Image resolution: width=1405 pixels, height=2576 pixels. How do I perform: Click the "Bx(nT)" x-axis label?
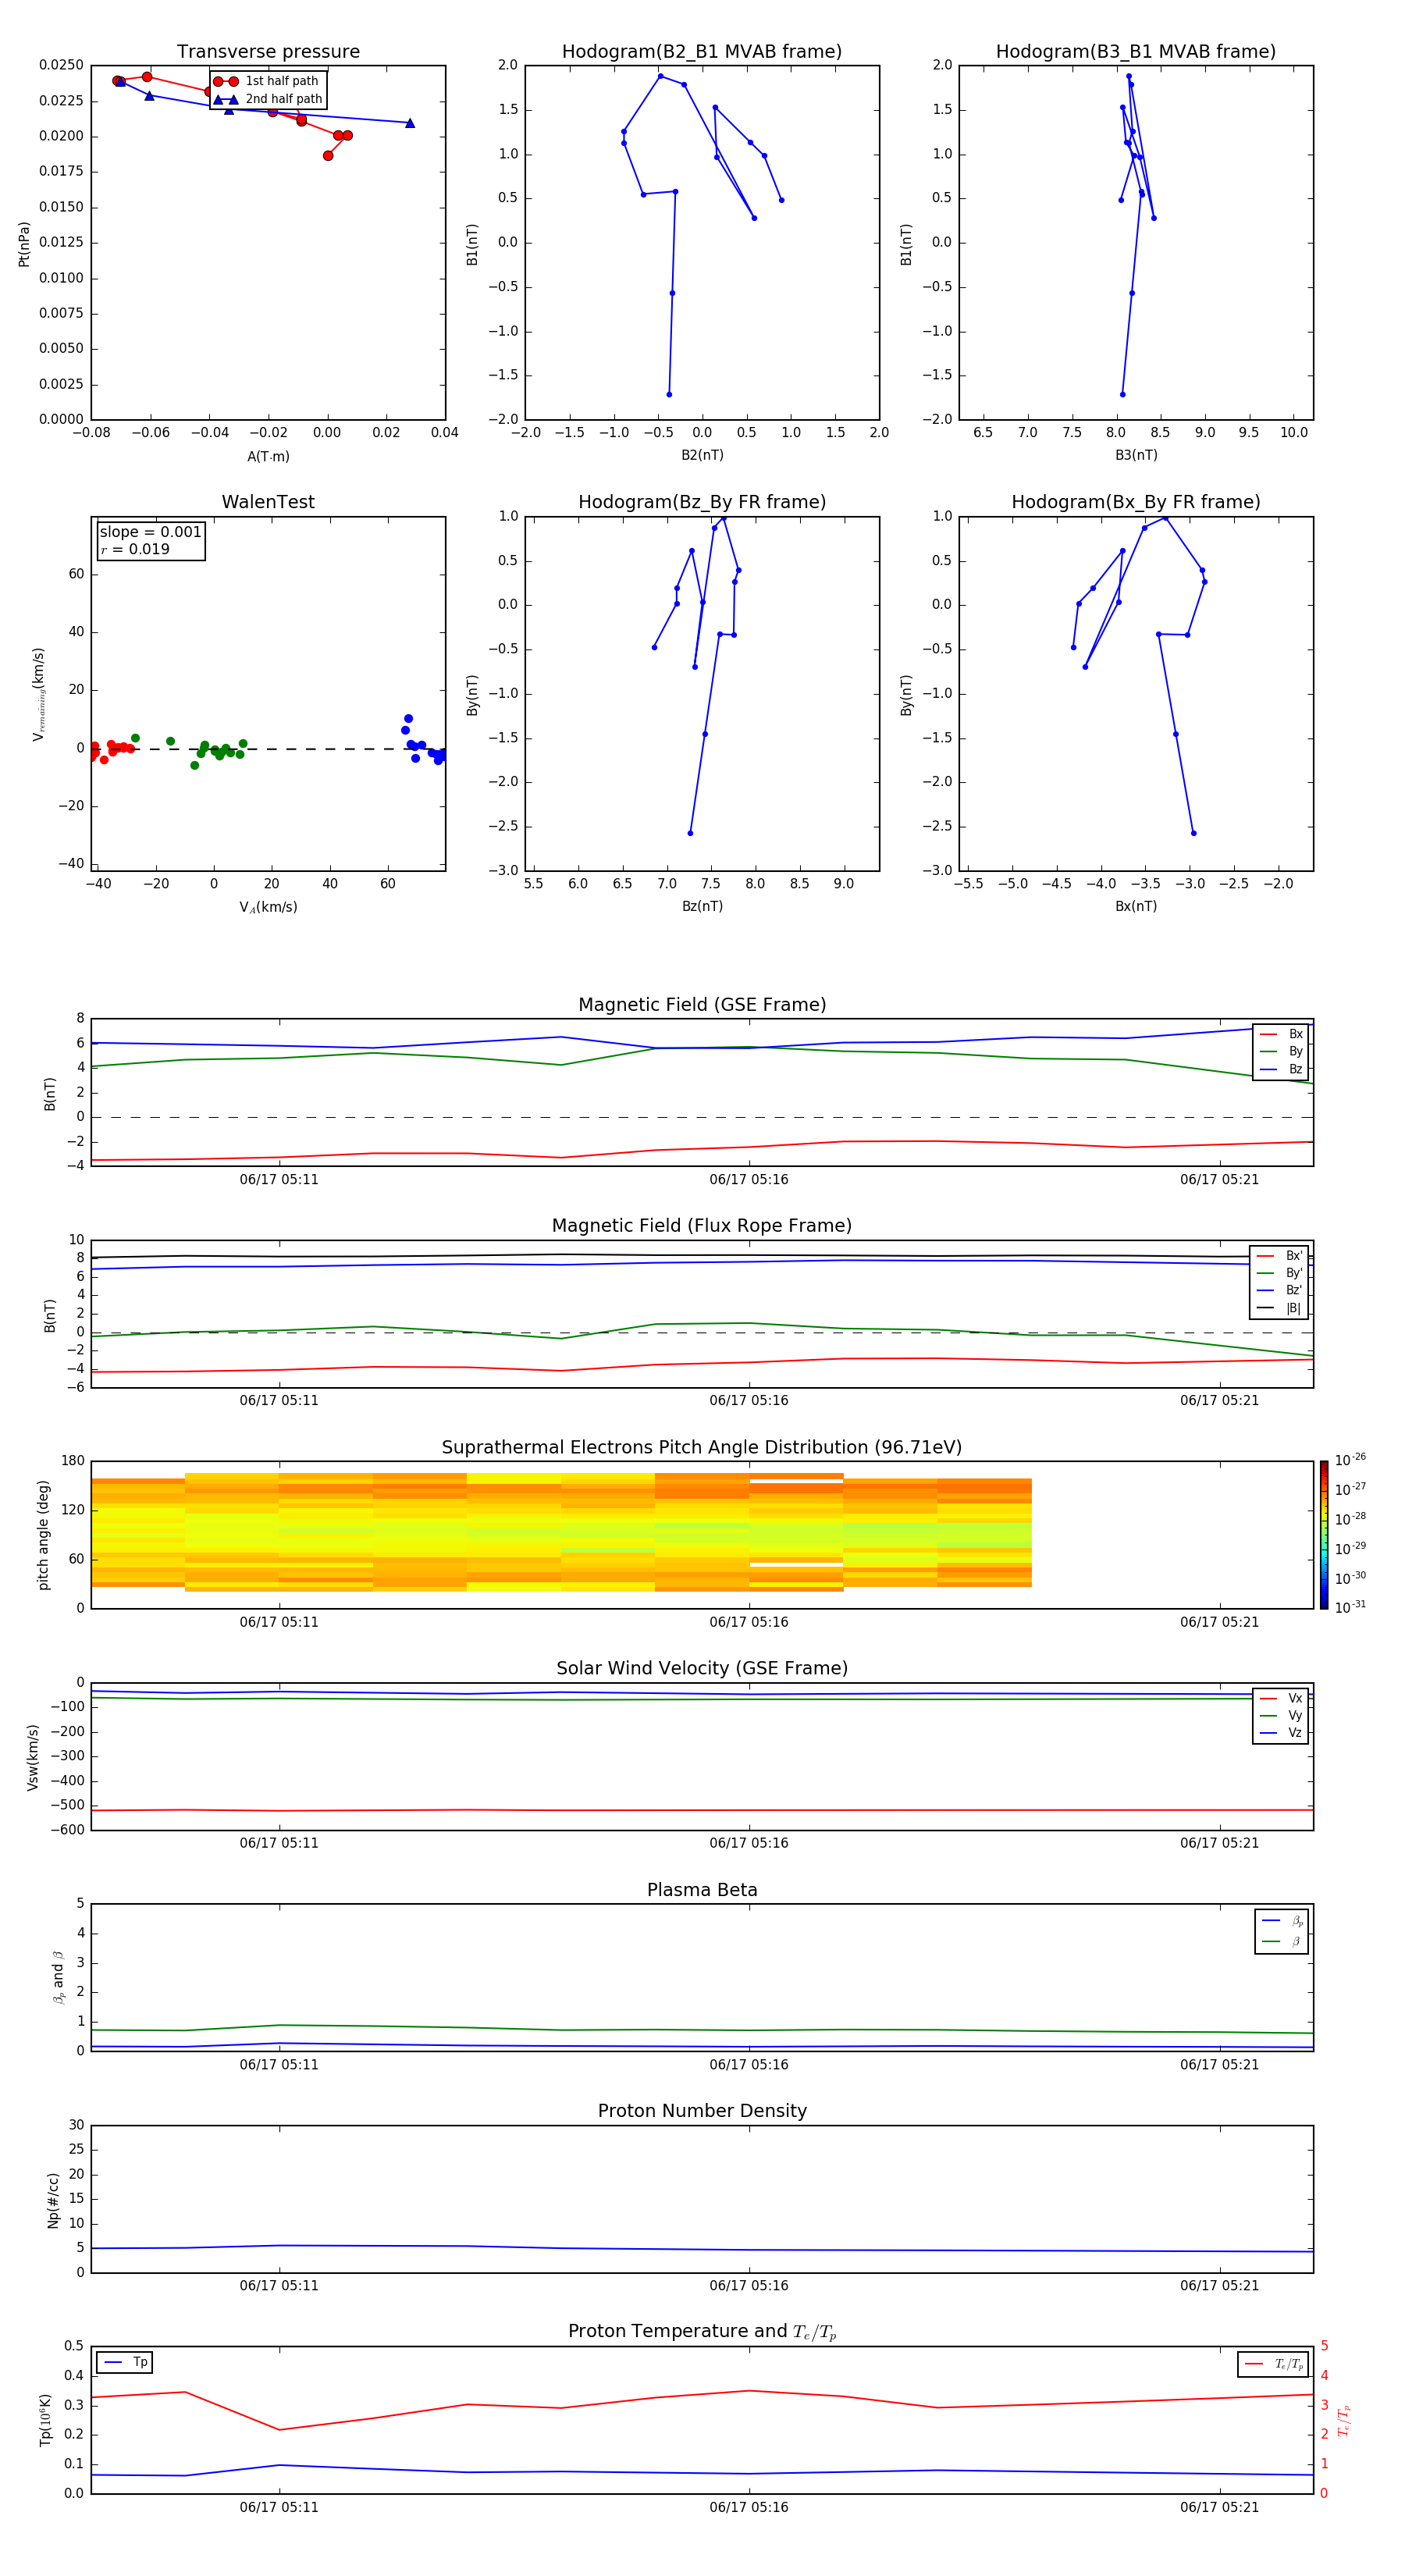point(1136,906)
